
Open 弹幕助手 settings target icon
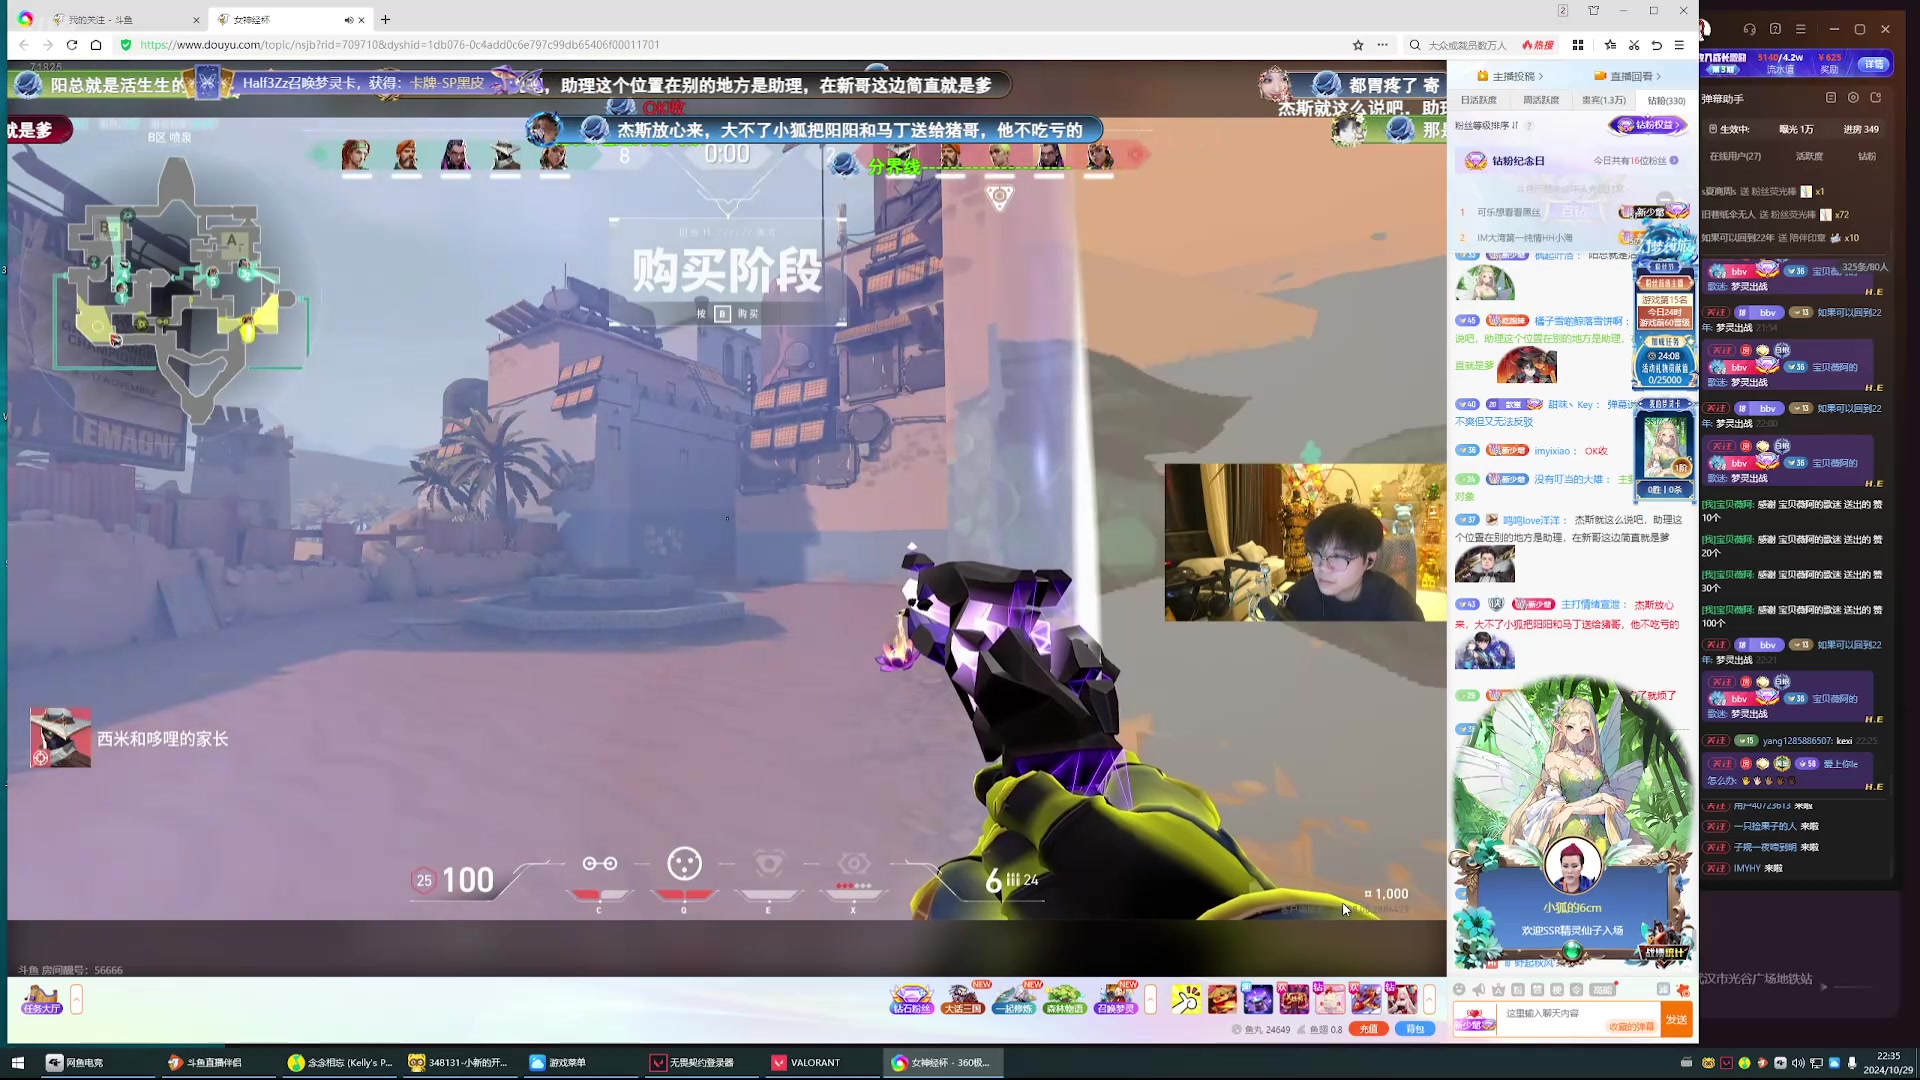pos(1853,98)
